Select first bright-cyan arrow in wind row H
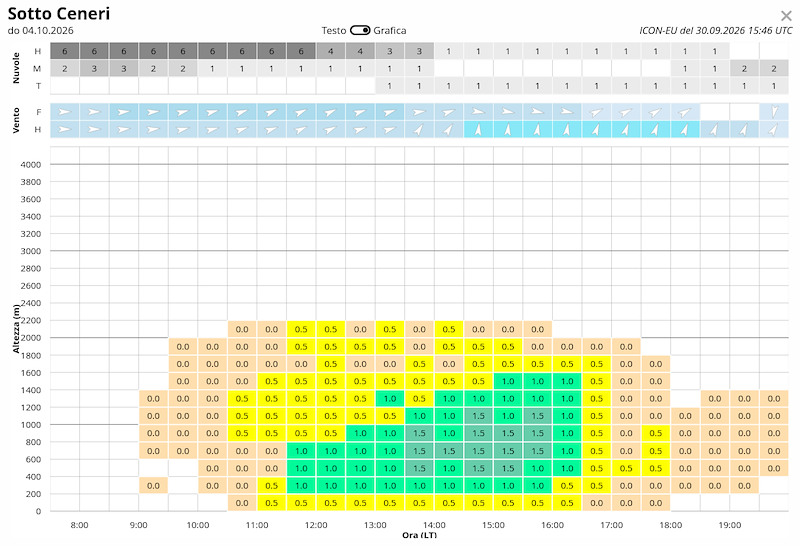800x546 pixels. [x=479, y=130]
